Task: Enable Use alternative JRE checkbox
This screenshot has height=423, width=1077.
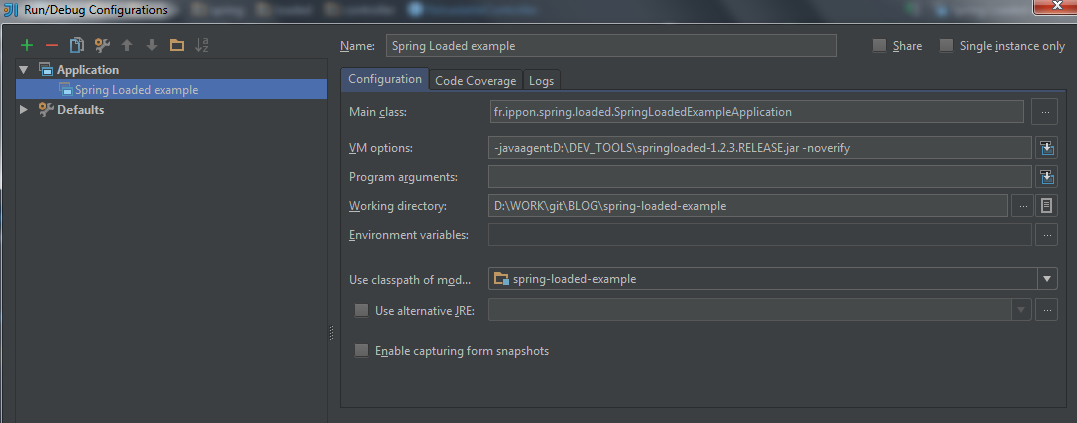Action: pyautogui.click(x=362, y=310)
